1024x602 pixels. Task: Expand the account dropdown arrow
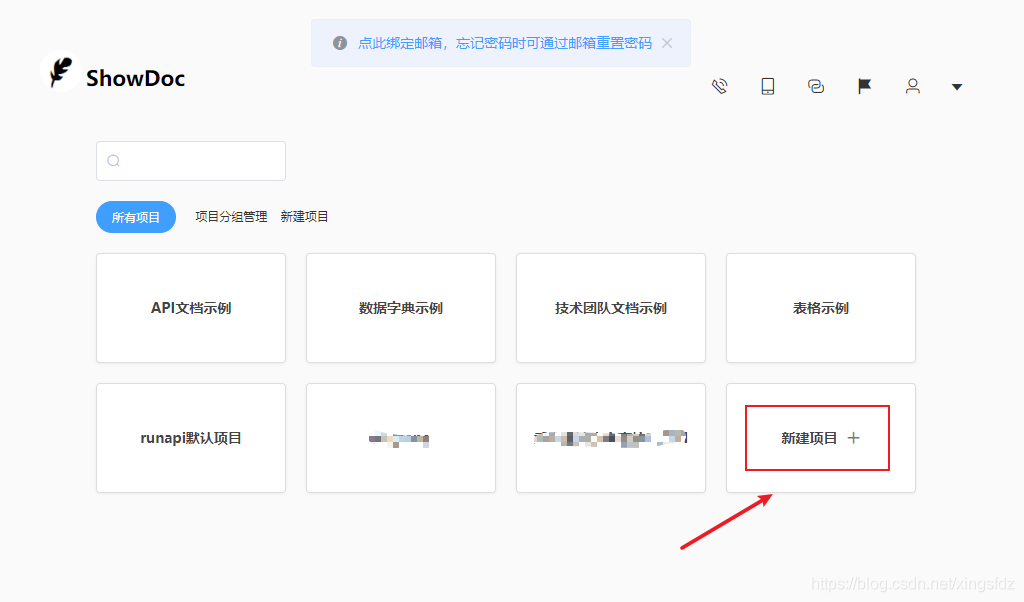(957, 87)
